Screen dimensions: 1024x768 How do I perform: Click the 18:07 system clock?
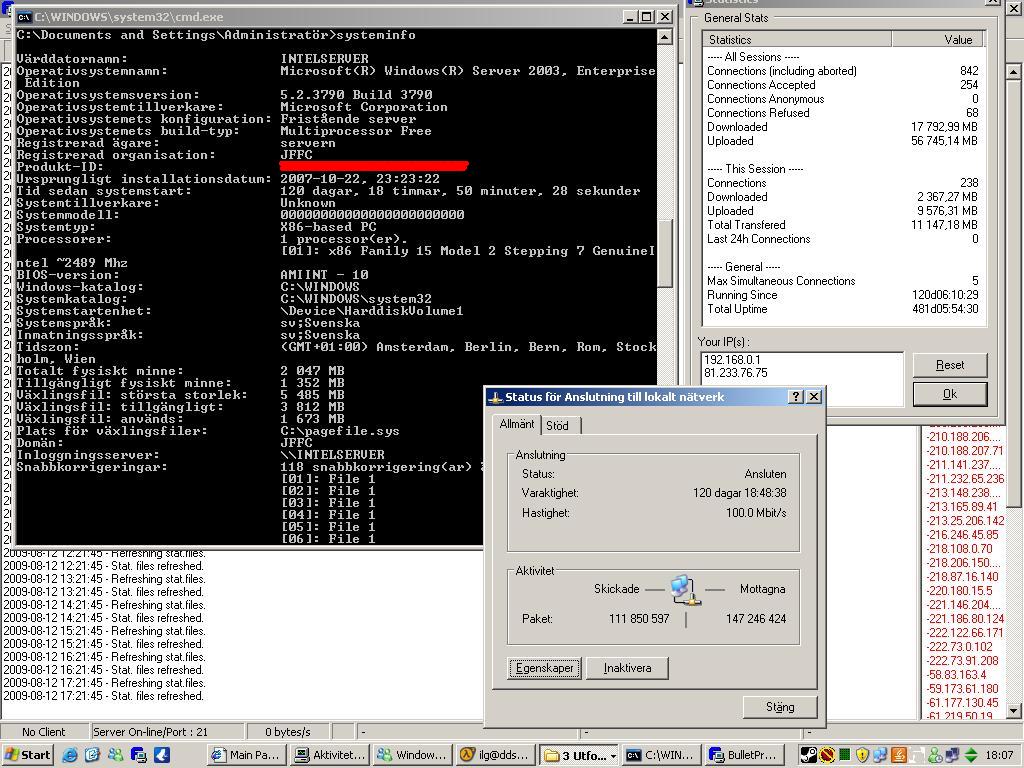click(x=999, y=755)
